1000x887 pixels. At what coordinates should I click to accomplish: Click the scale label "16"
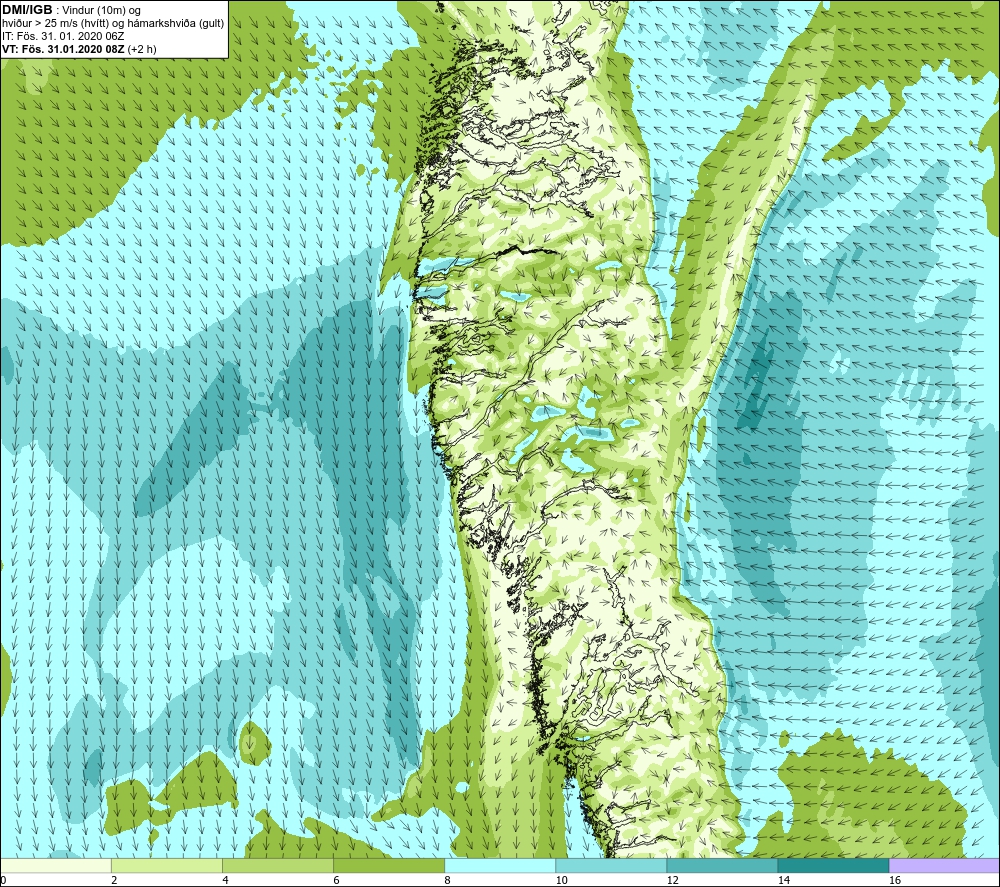pyautogui.click(x=895, y=881)
